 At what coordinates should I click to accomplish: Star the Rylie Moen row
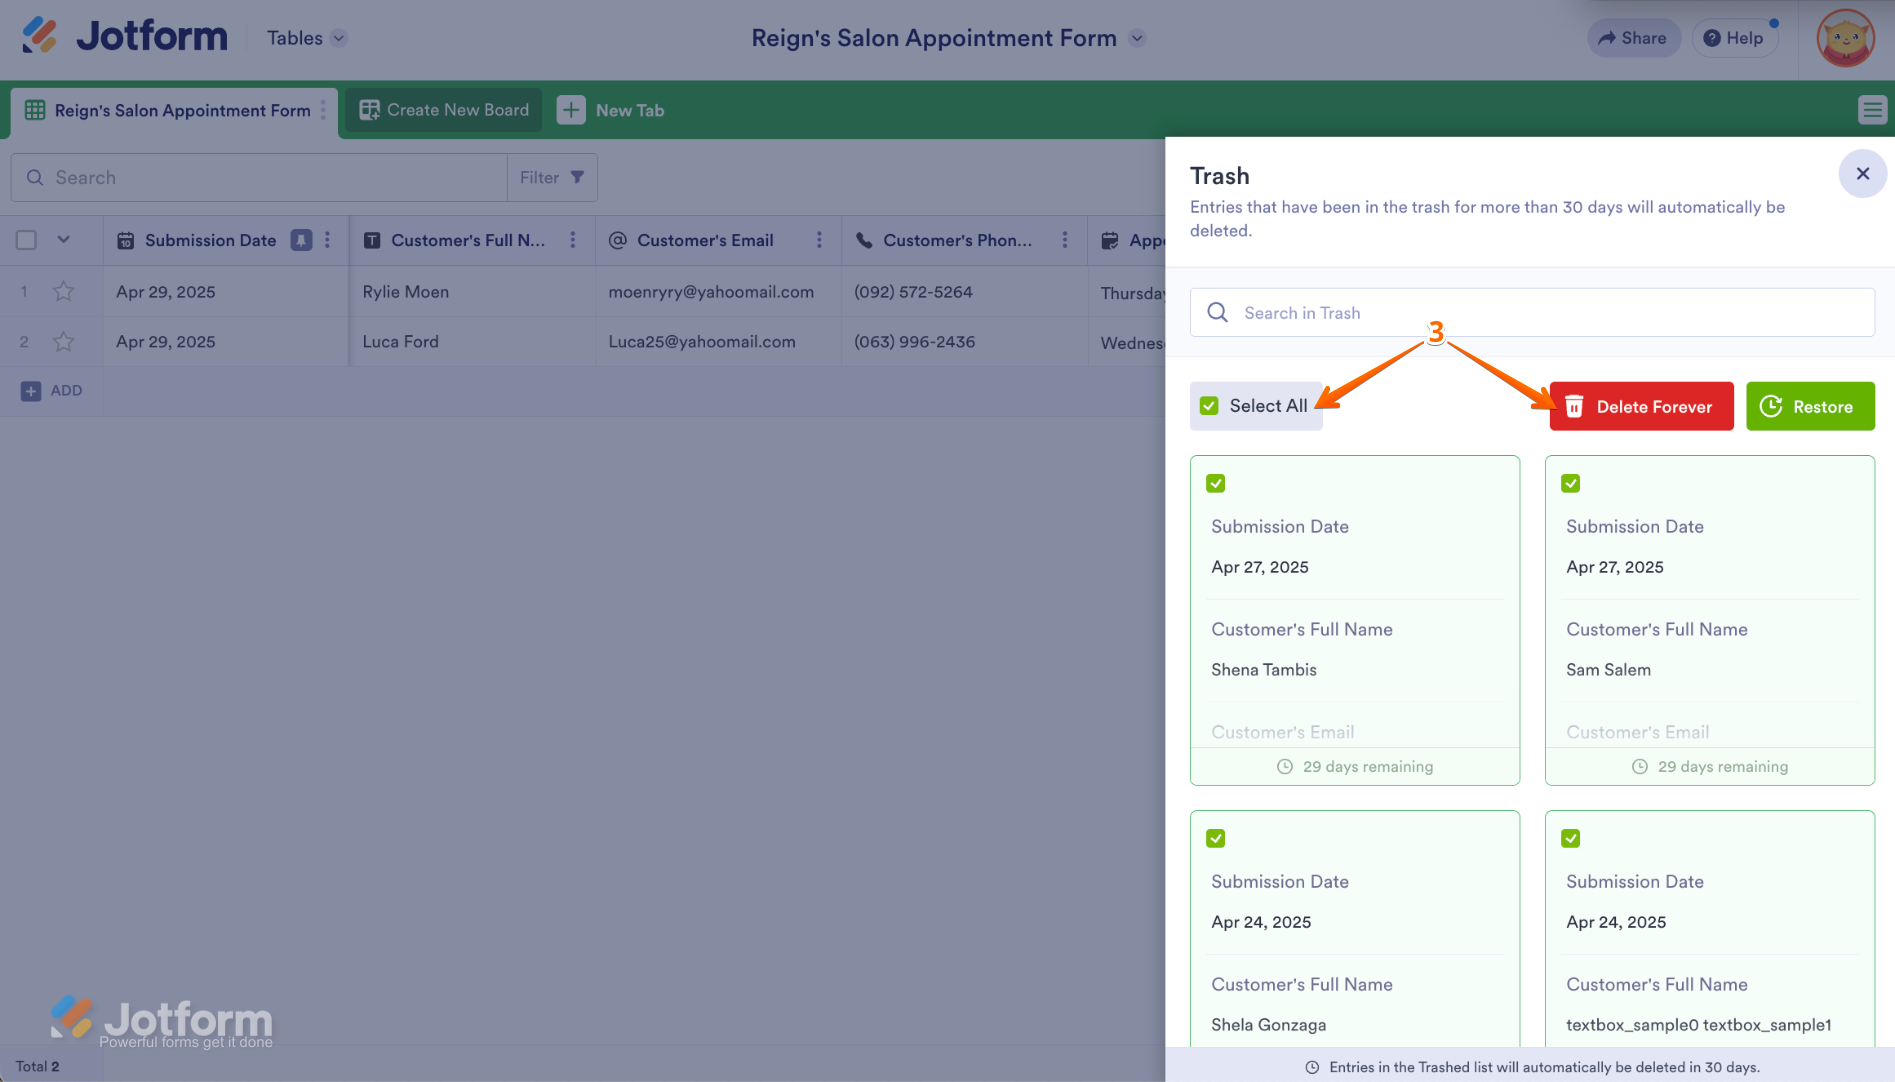(64, 291)
